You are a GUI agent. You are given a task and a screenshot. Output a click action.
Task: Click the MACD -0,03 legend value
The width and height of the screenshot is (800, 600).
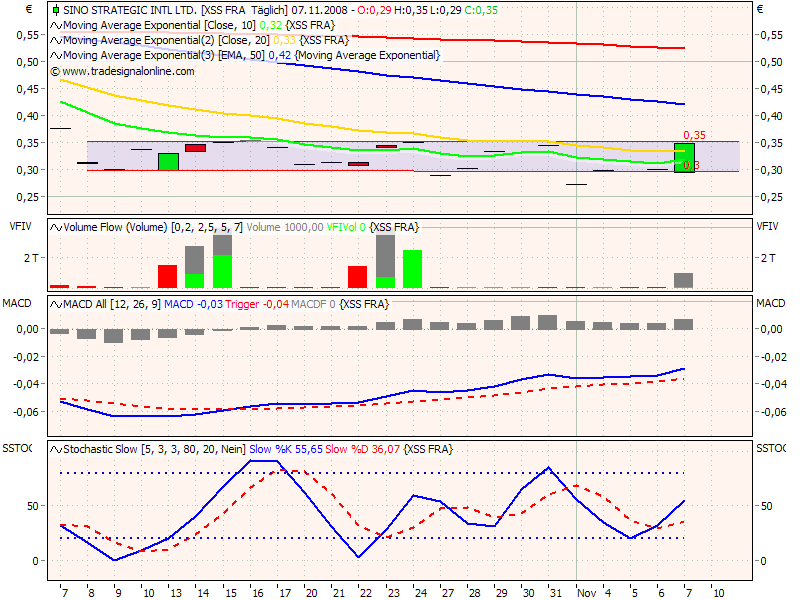pos(193,305)
